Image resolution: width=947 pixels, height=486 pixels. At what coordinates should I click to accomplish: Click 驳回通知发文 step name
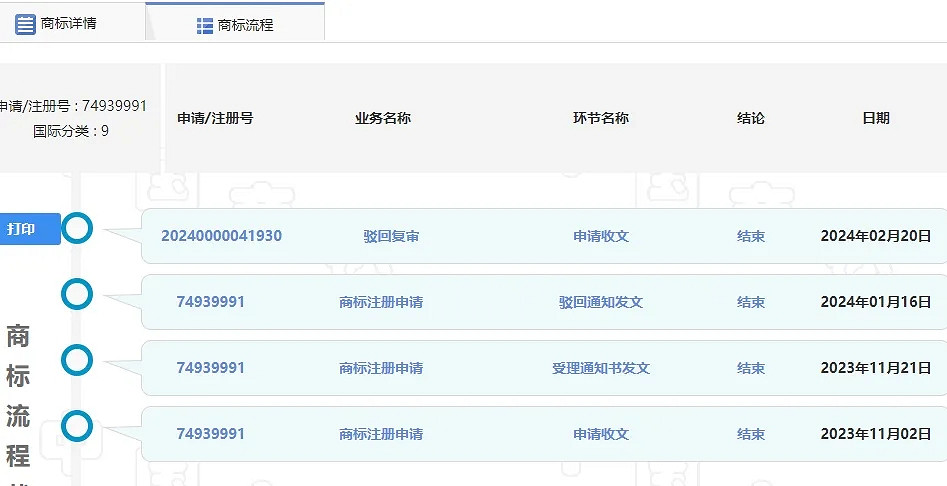600,302
